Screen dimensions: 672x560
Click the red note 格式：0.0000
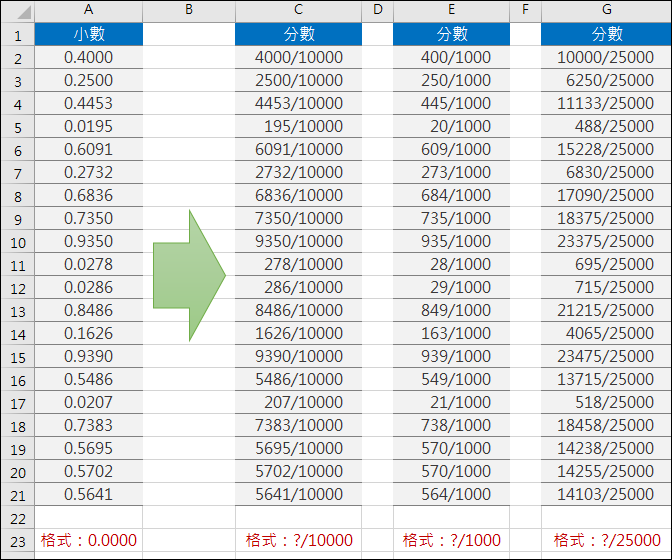tap(89, 540)
